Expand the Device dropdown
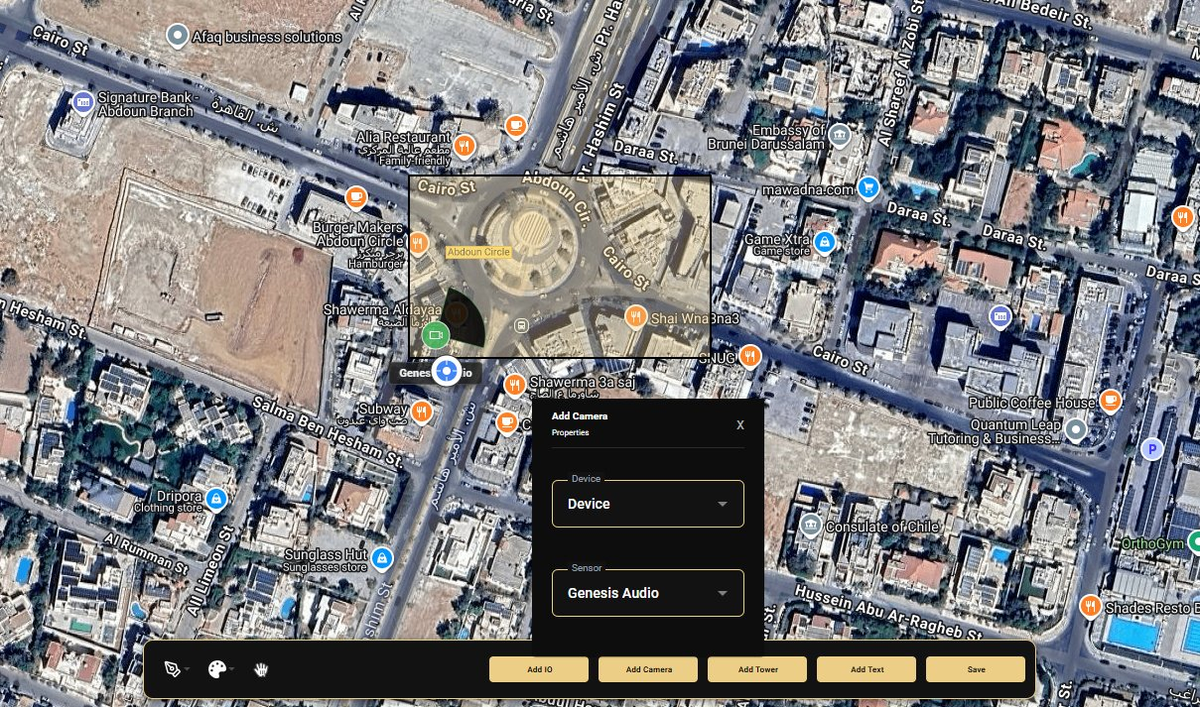1200x707 pixels. pyautogui.click(x=648, y=504)
